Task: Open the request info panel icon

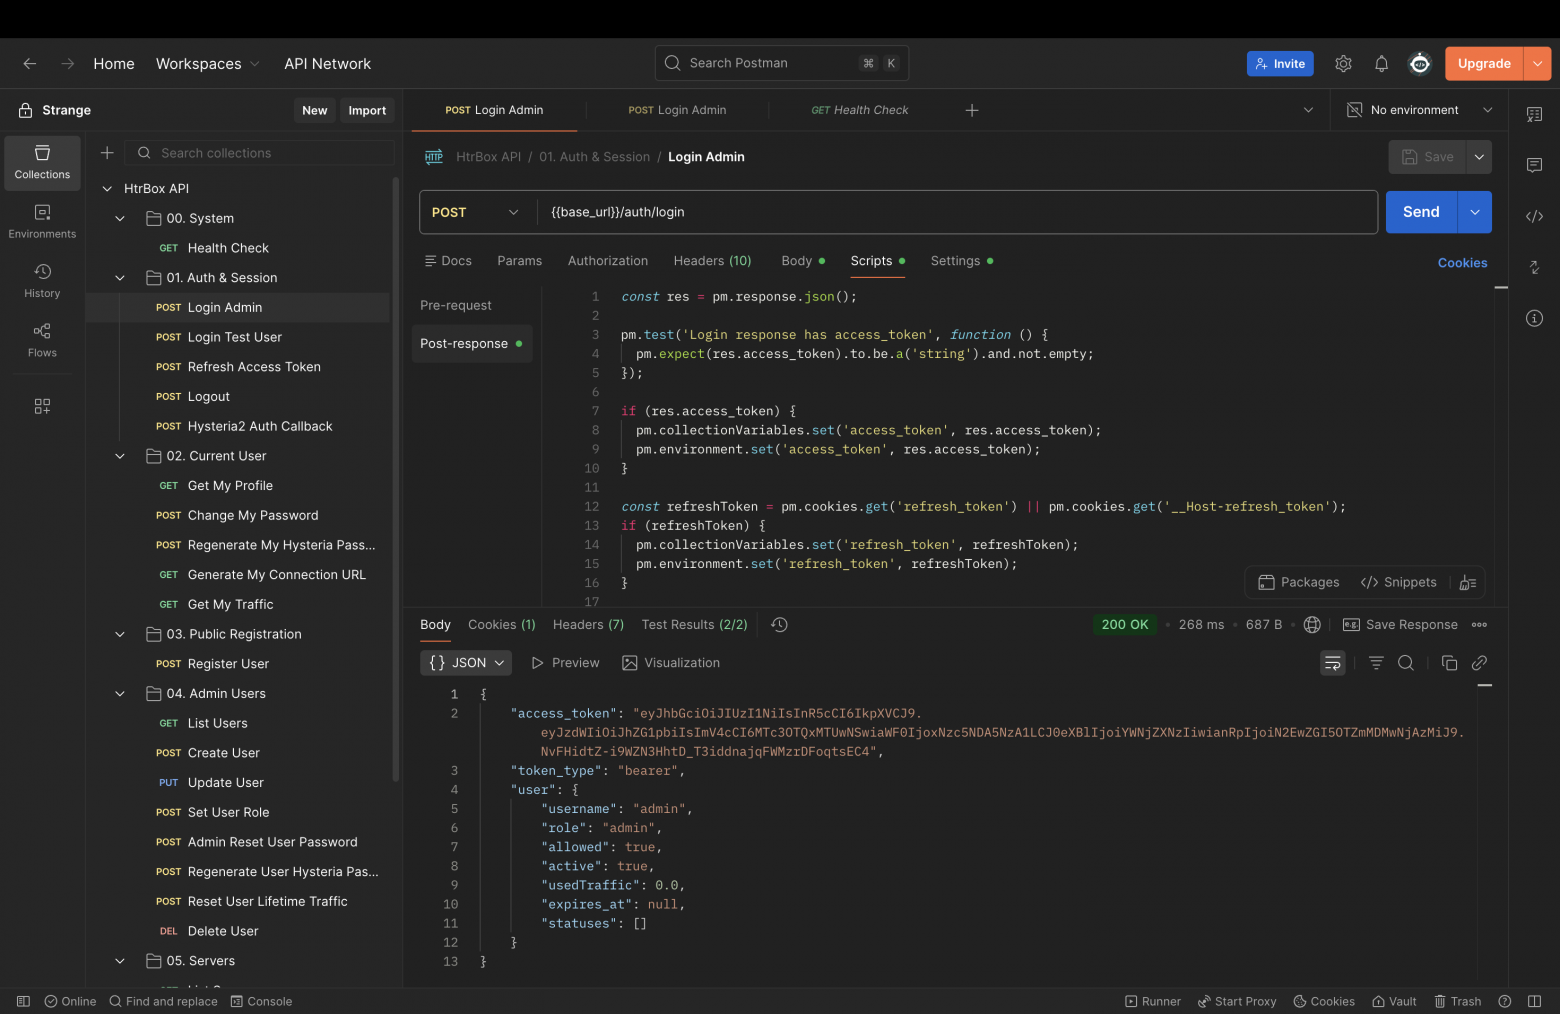Action: tap(1534, 318)
